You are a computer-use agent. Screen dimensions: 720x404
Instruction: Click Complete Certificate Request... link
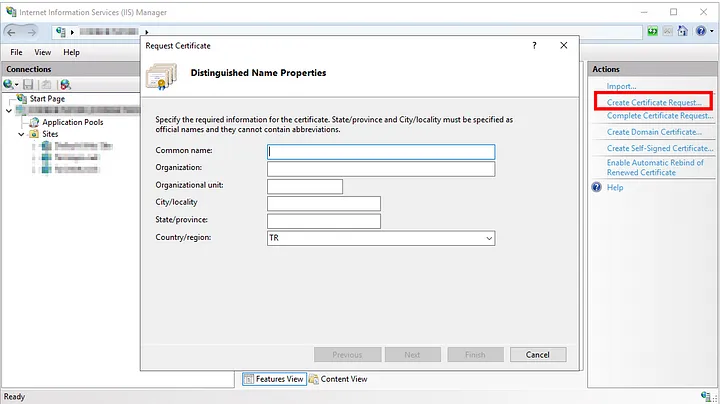pyautogui.click(x=660, y=116)
